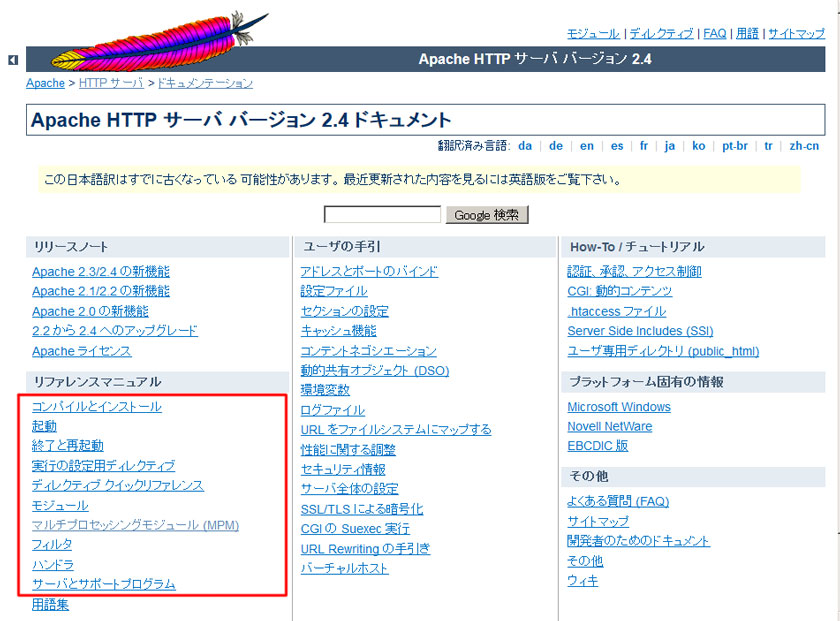The height and width of the screenshot is (621, 840).
Task: Open Apache 2.3/2.4 の新機能
Action: tap(101, 272)
